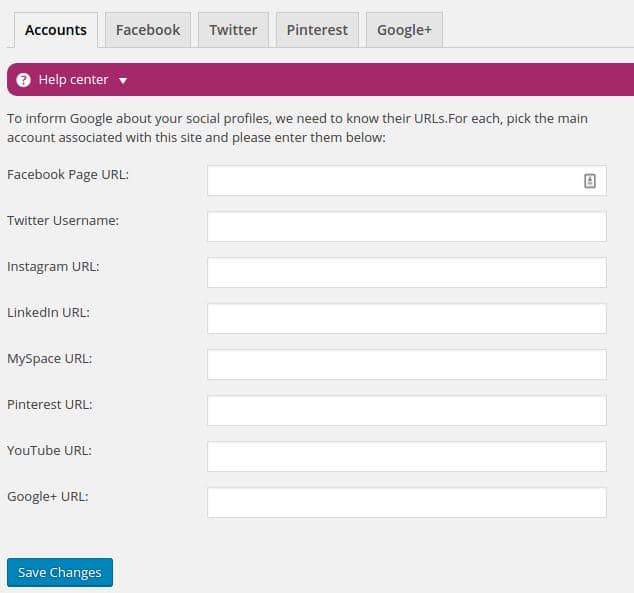The width and height of the screenshot is (634, 593).
Task: Click the Help center question mark icon
Action: (x=23, y=80)
